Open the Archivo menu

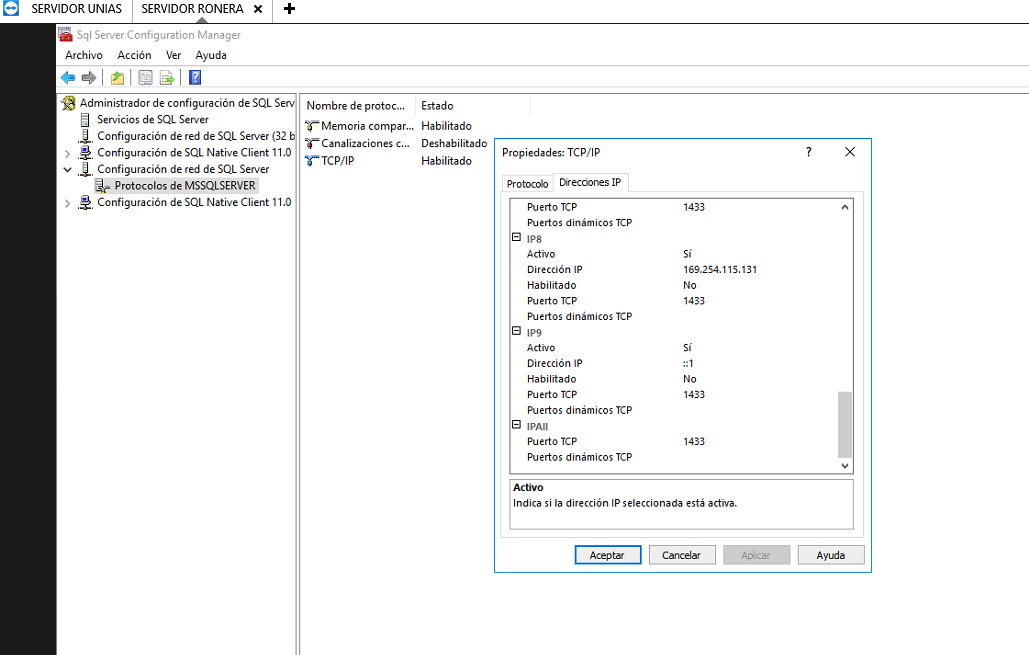(84, 55)
